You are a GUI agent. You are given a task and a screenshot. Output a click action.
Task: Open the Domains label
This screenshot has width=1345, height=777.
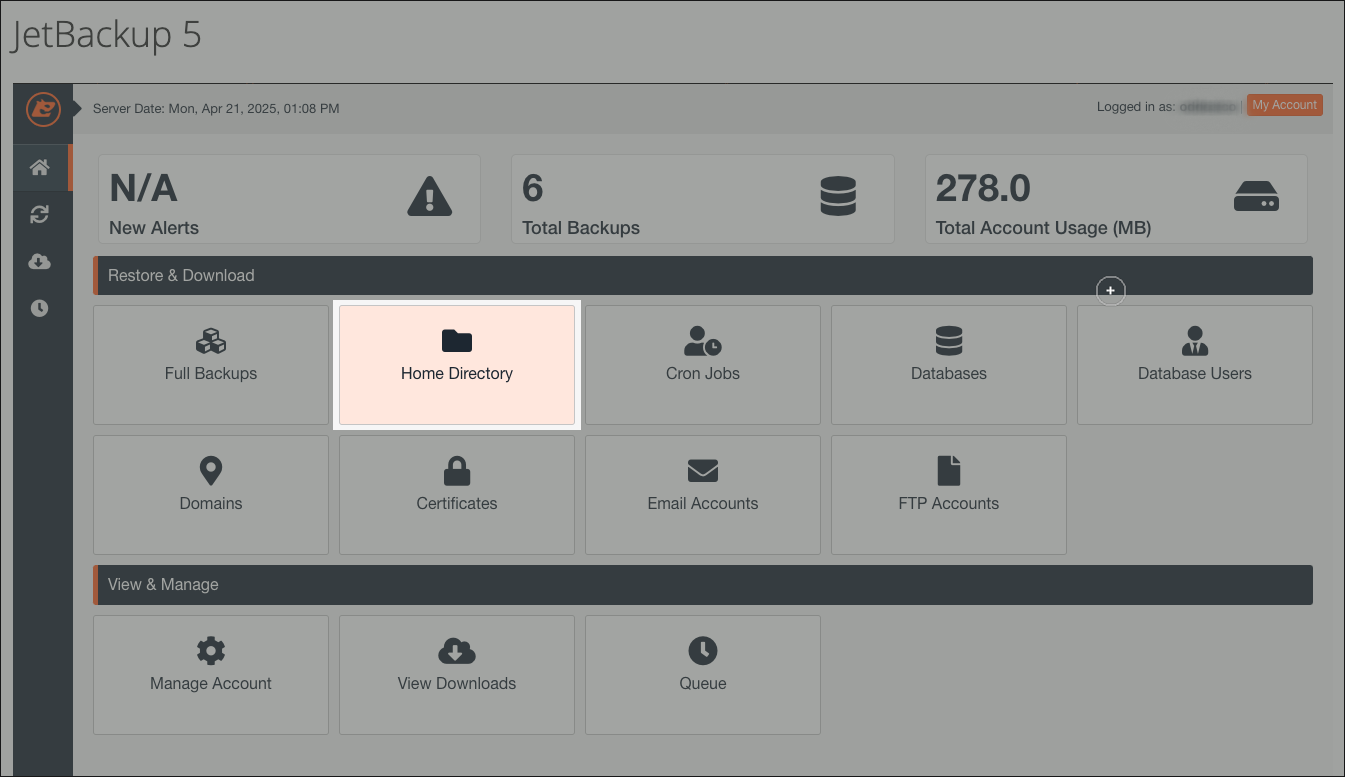pos(211,503)
